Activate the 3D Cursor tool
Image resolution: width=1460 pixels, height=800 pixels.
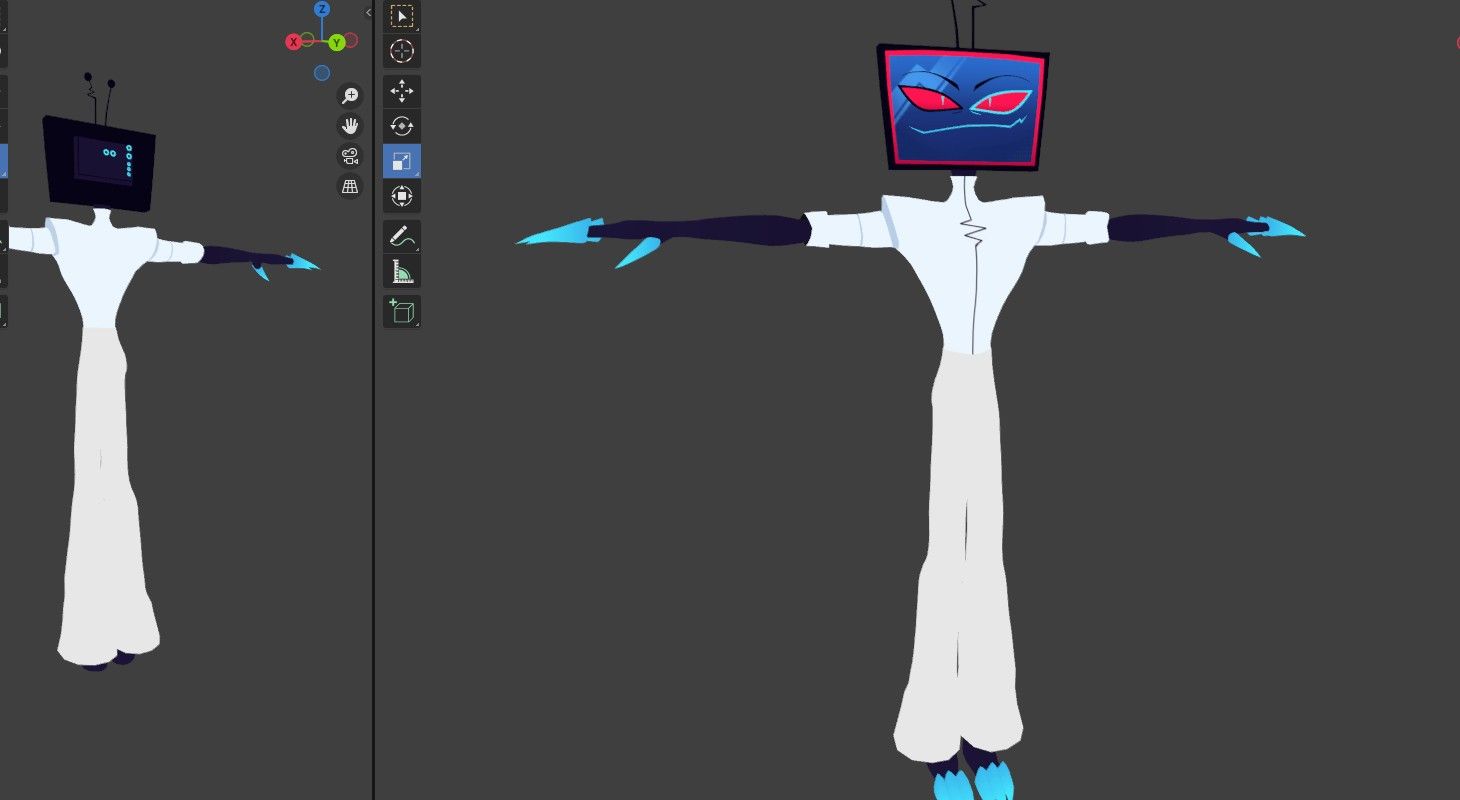click(x=402, y=51)
